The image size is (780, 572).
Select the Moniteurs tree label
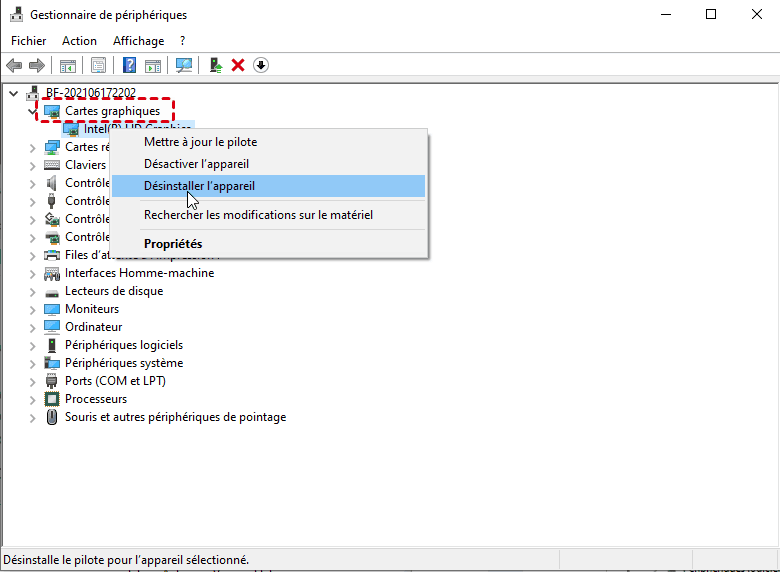point(92,309)
